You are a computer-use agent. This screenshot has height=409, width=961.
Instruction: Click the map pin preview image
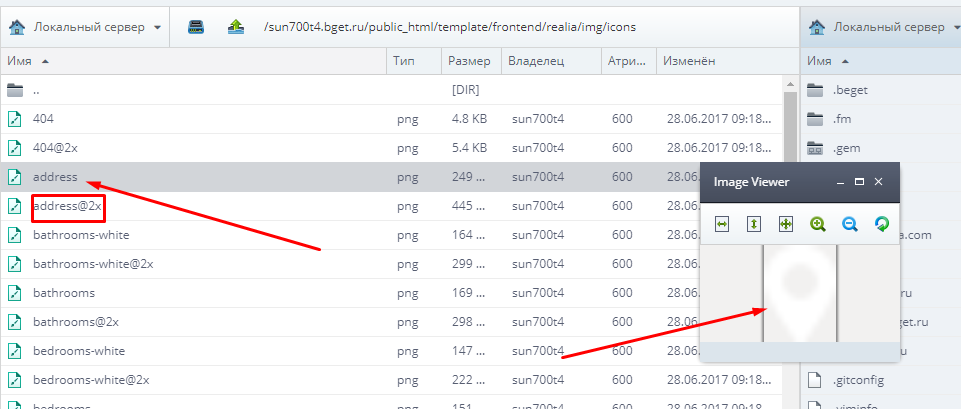800,293
